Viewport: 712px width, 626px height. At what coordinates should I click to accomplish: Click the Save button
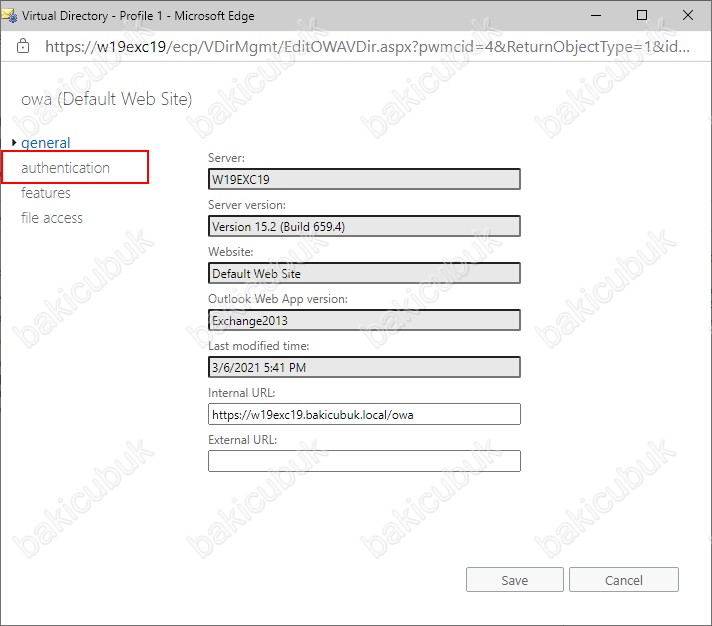(x=514, y=580)
